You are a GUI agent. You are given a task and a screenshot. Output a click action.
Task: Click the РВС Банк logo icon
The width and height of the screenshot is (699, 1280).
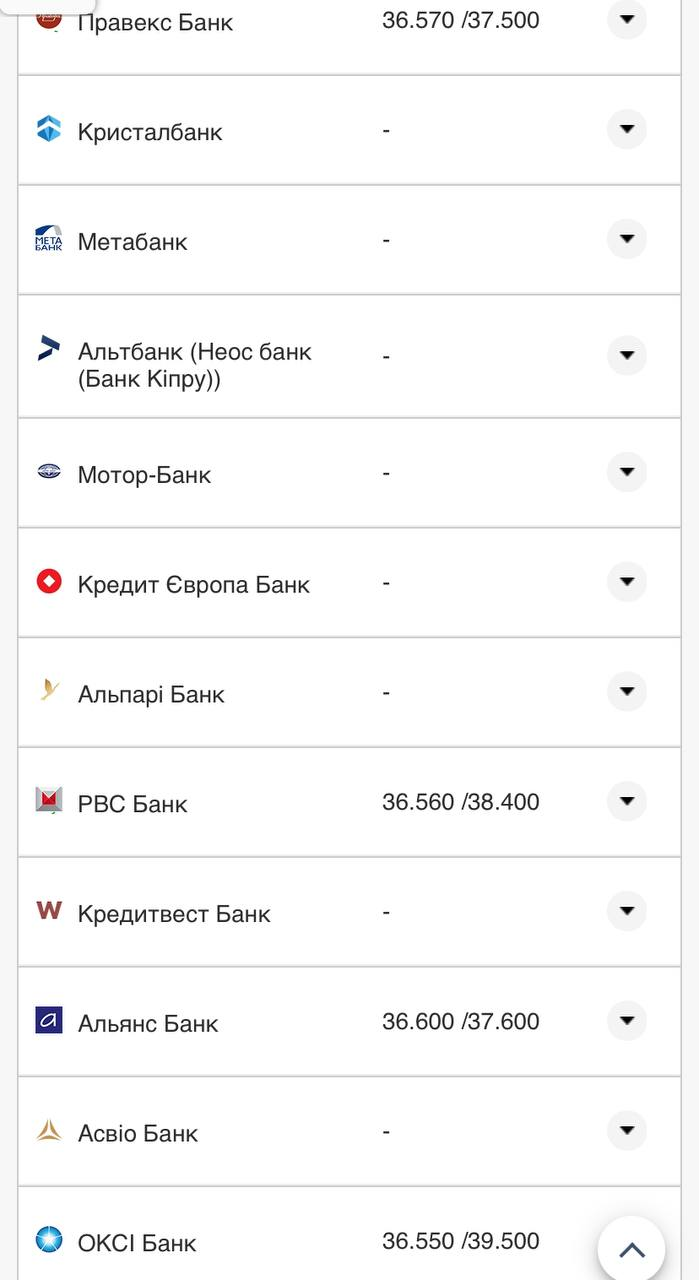pyautogui.click(x=49, y=800)
